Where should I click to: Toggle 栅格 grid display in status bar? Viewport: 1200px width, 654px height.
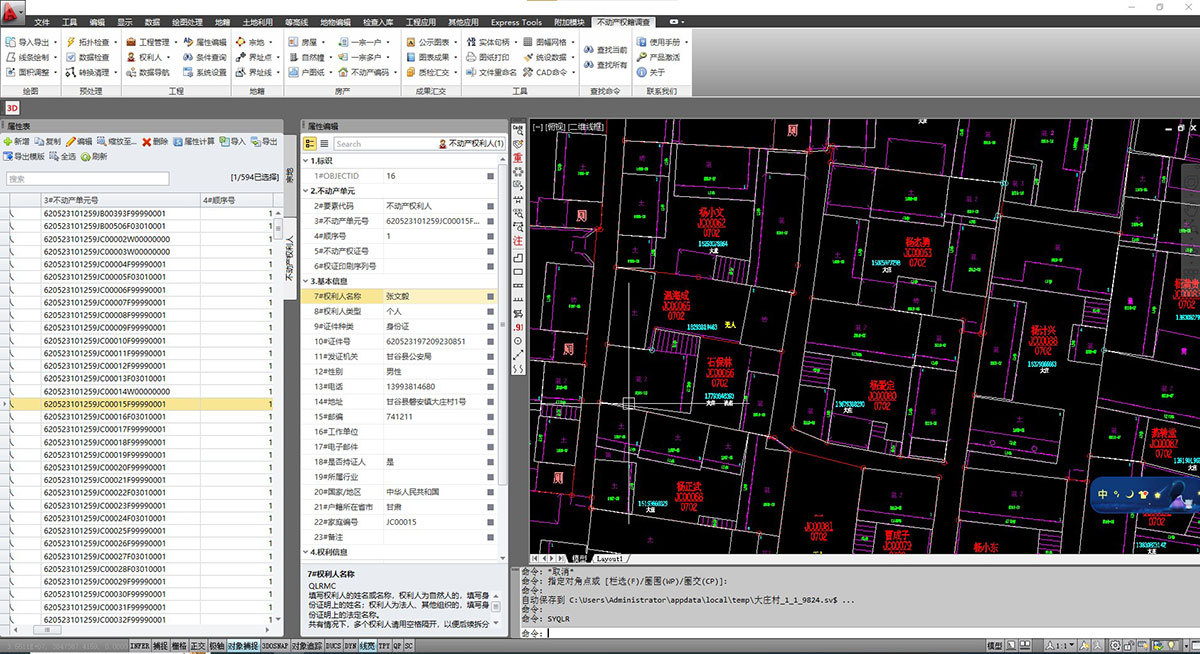pyautogui.click(x=179, y=647)
